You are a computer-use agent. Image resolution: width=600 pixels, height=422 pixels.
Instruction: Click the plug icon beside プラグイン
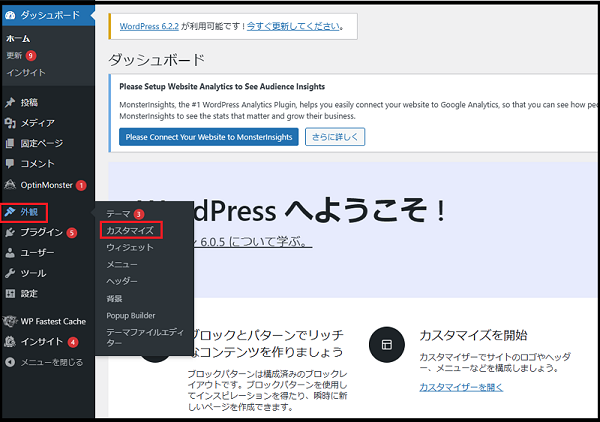[10, 233]
